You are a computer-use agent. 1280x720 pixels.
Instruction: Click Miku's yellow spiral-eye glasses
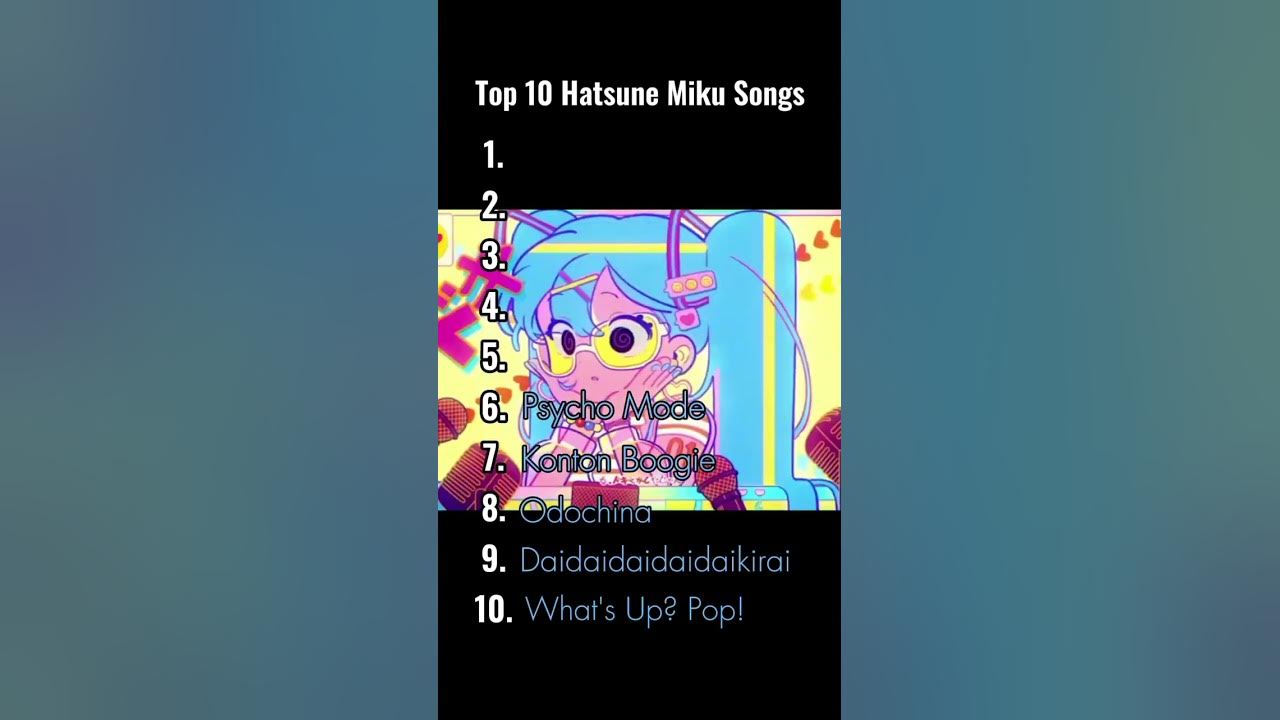tap(602, 343)
